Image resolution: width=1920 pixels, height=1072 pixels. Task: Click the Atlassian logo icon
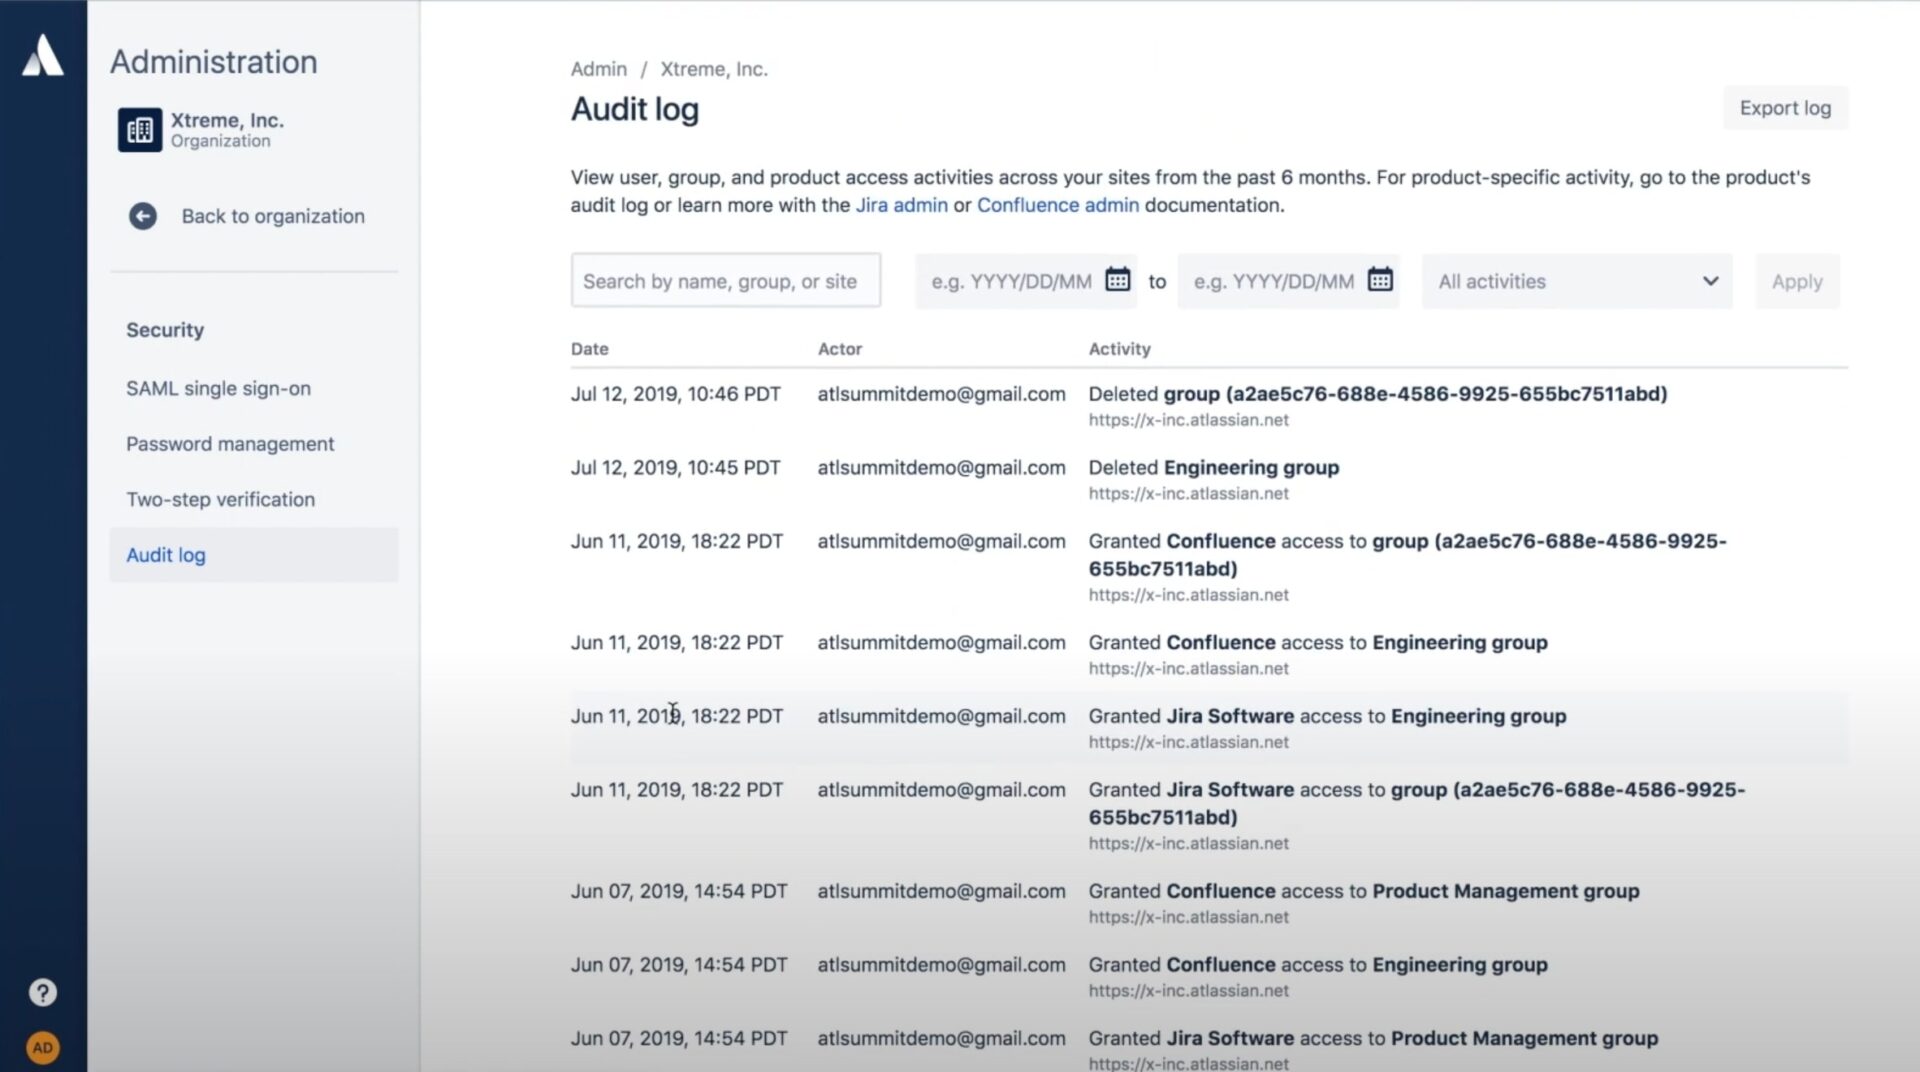coord(43,56)
